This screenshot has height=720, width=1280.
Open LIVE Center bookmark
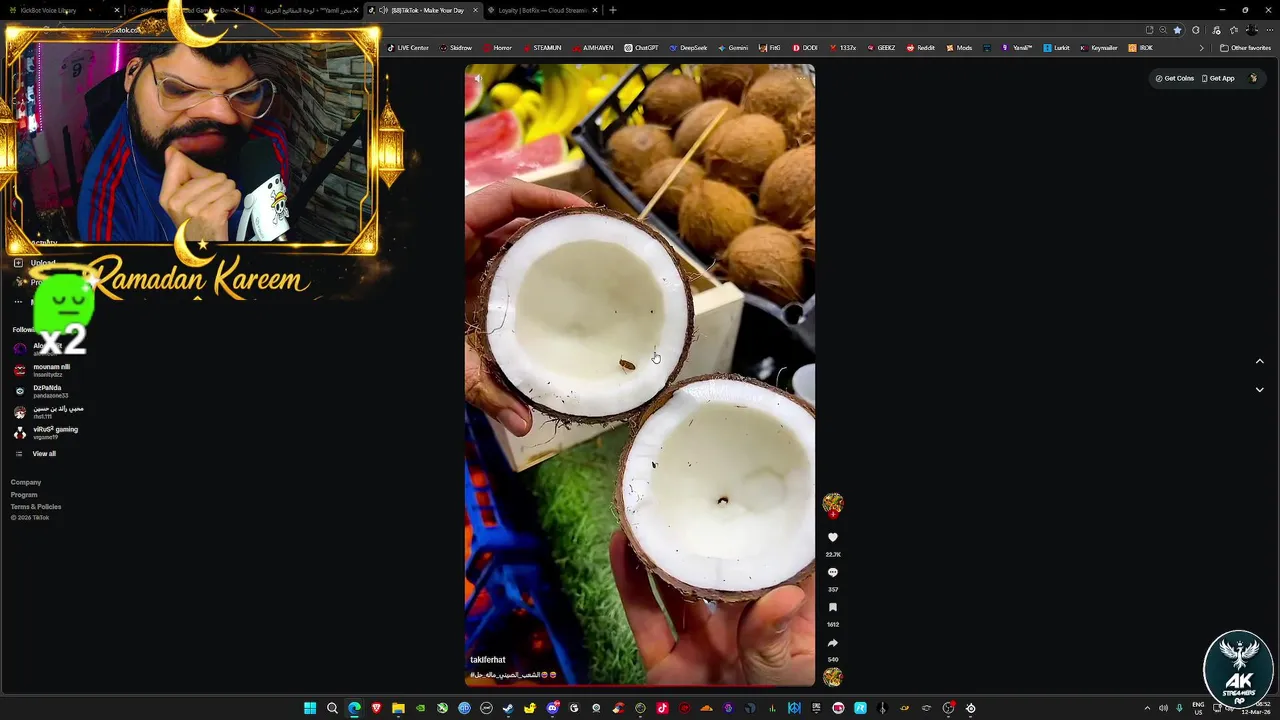pyautogui.click(x=408, y=48)
